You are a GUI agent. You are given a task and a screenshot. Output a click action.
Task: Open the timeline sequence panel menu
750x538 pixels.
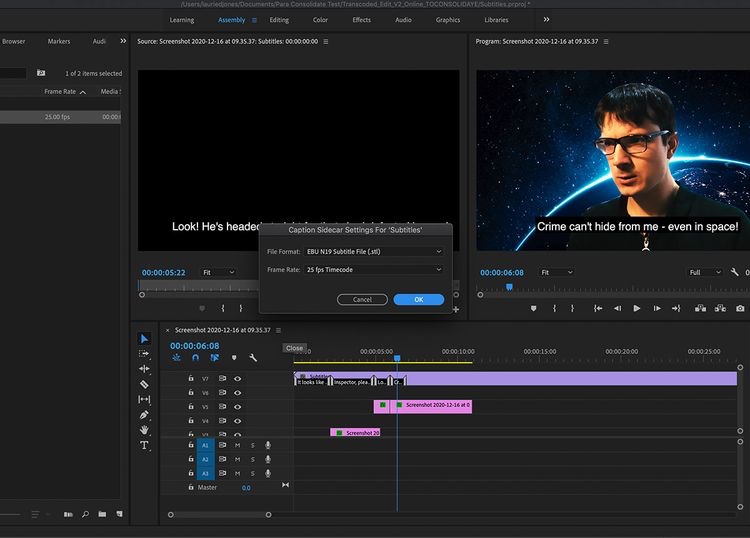point(278,330)
